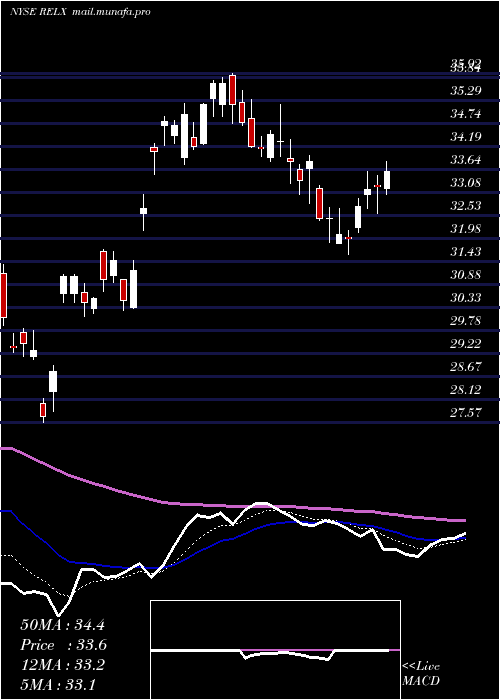Click the 12MA : 33.2 readout
Image resolution: width=500 pixels, height=700 pixels.
click(x=62, y=665)
